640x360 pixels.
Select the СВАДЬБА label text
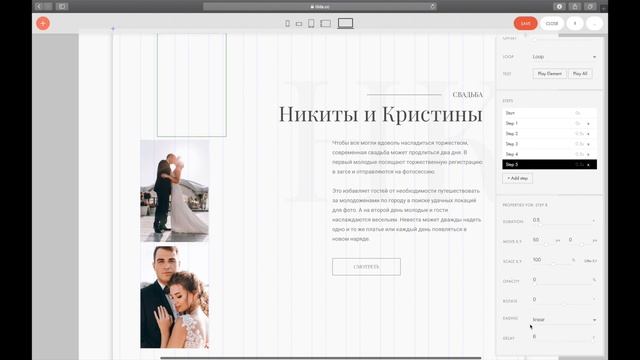pos(467,95)
